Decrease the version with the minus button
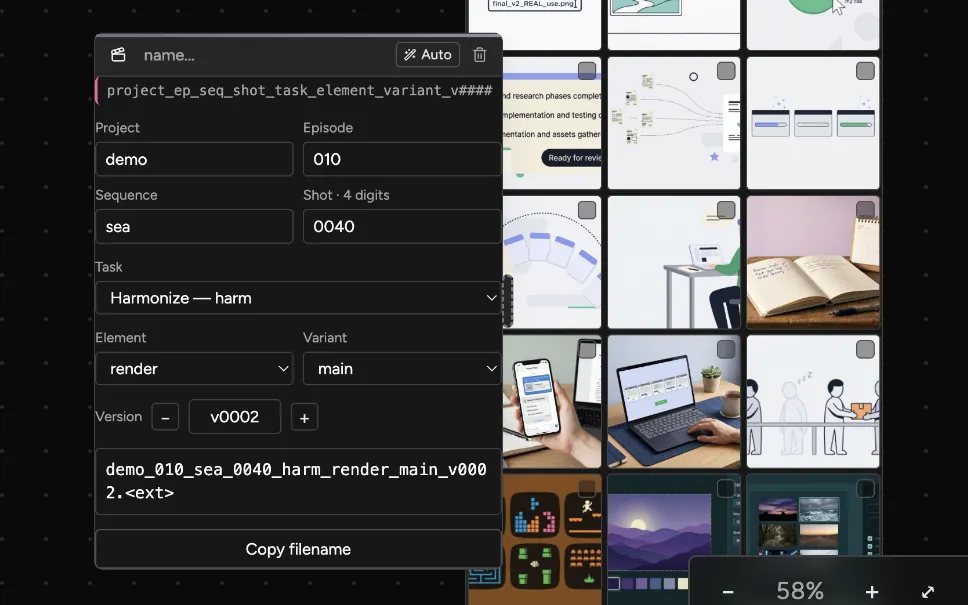The height and width of the screenshot is (605, 968). click(x=165, y=417)
